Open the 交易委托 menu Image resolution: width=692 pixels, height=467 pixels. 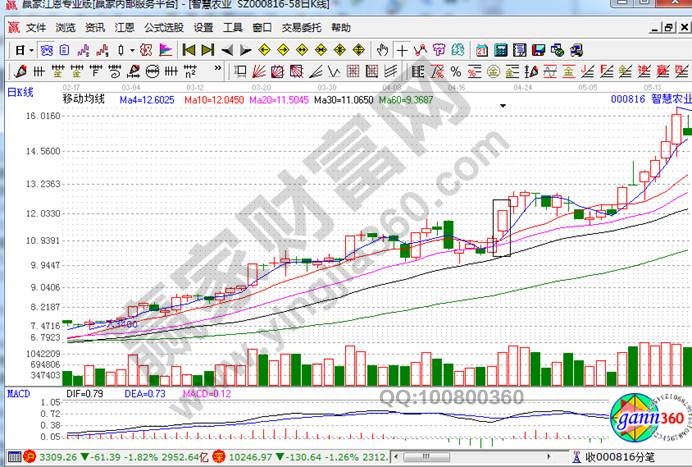tap(301, 28)
